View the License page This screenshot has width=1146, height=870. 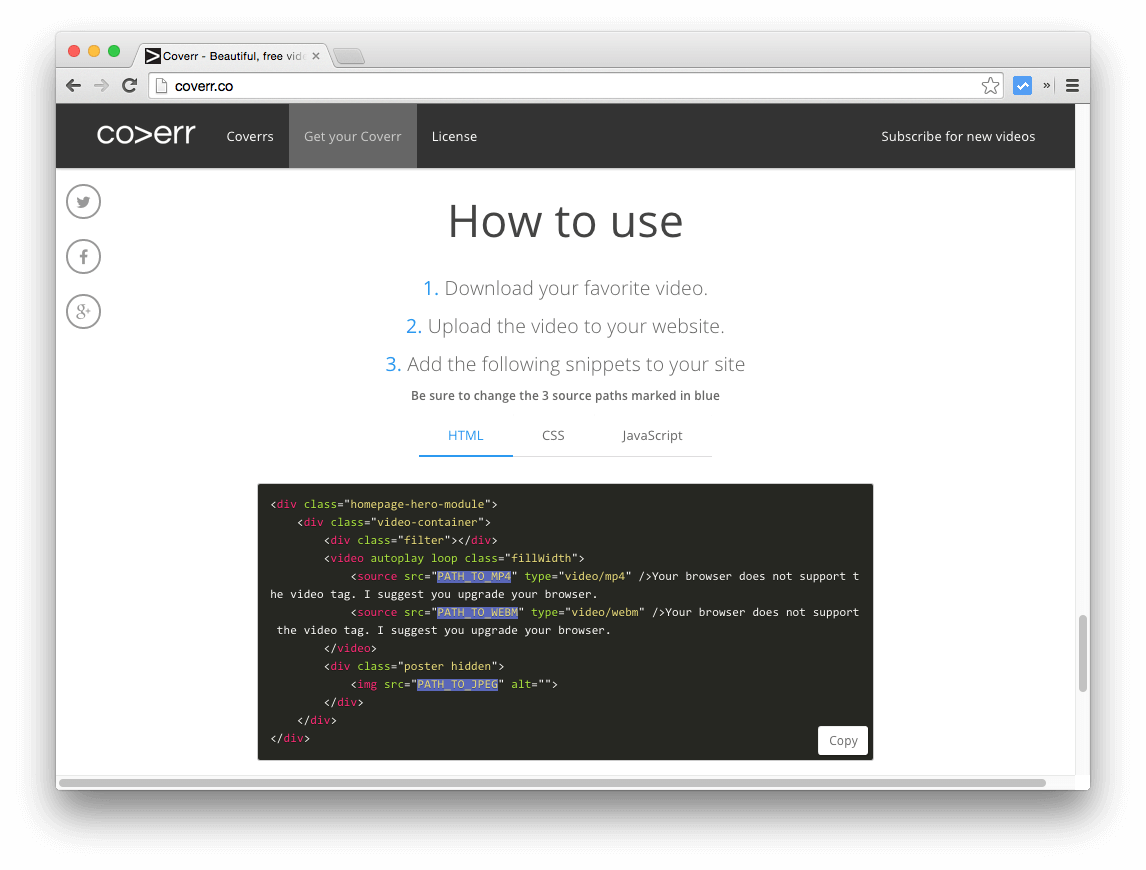pyautogui.click(x=455, y=136)
